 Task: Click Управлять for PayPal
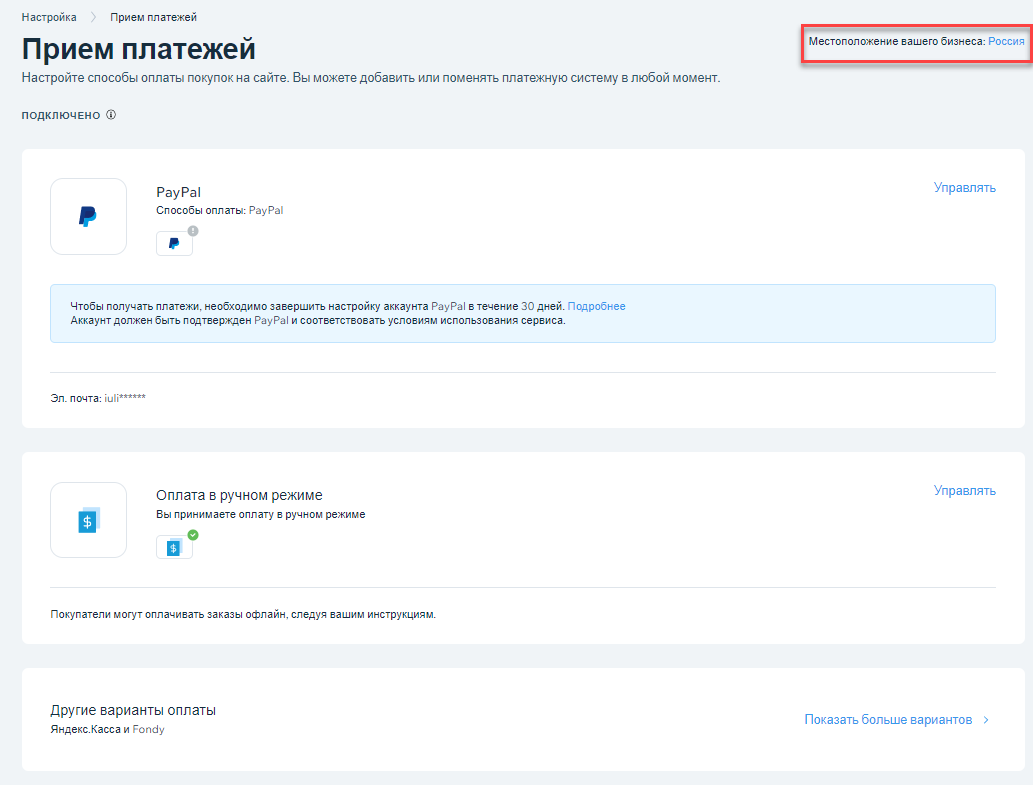pyautogui.click(x=964, y=187)
